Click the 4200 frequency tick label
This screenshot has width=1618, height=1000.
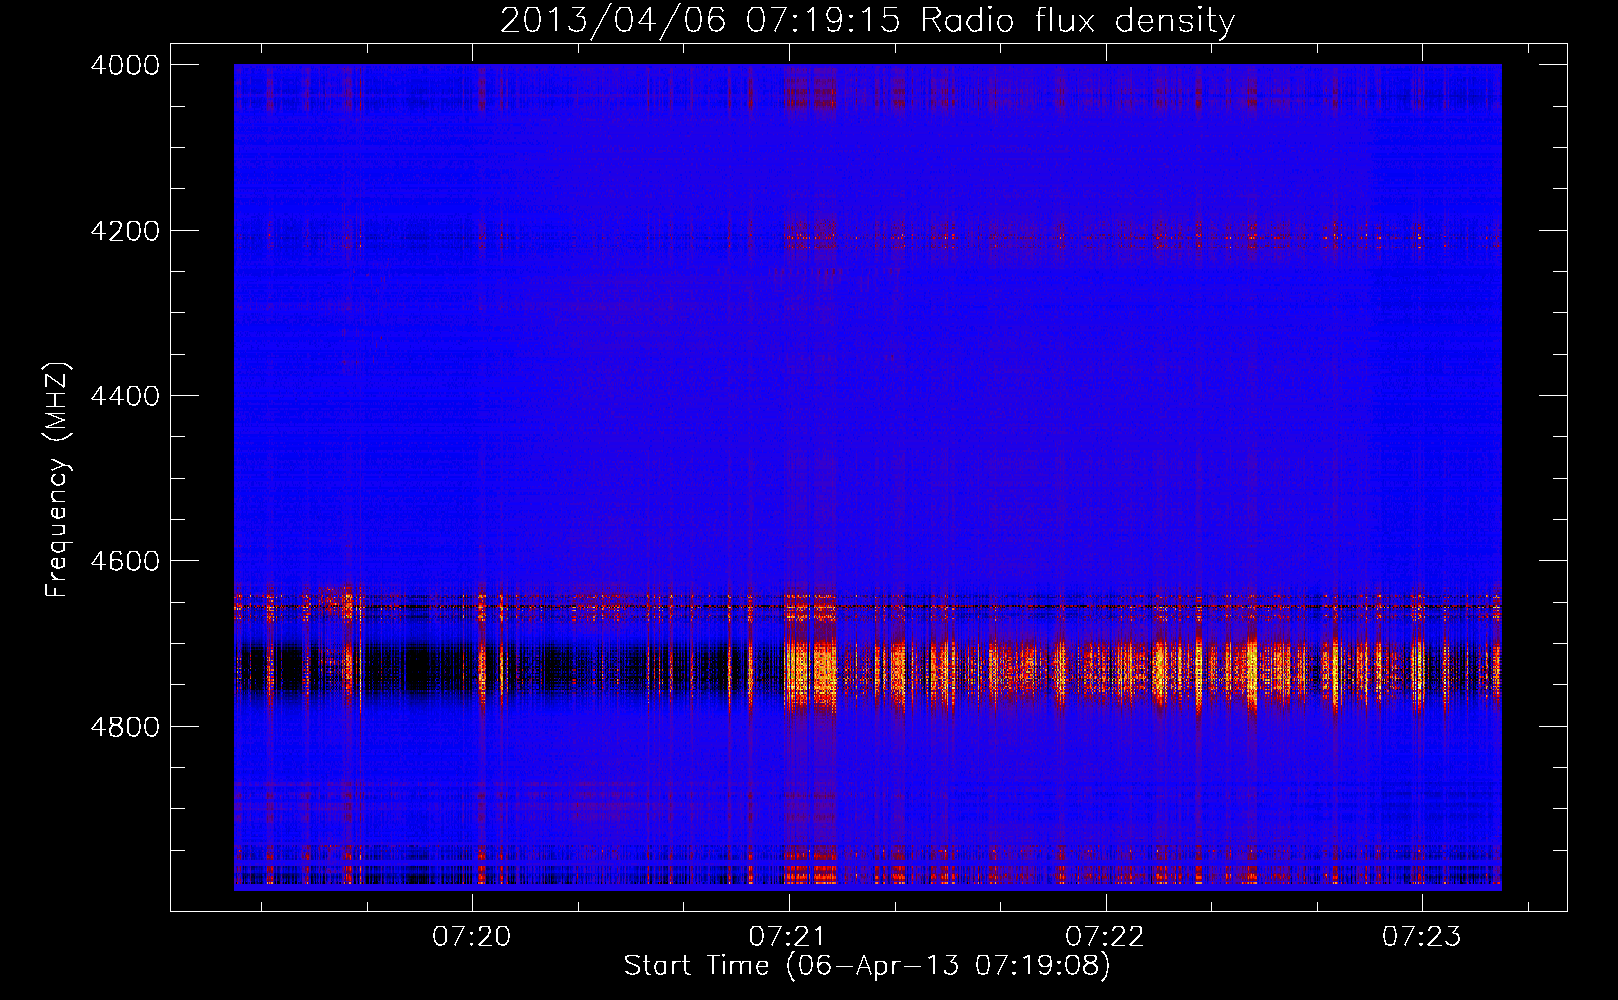coord(125,231)
